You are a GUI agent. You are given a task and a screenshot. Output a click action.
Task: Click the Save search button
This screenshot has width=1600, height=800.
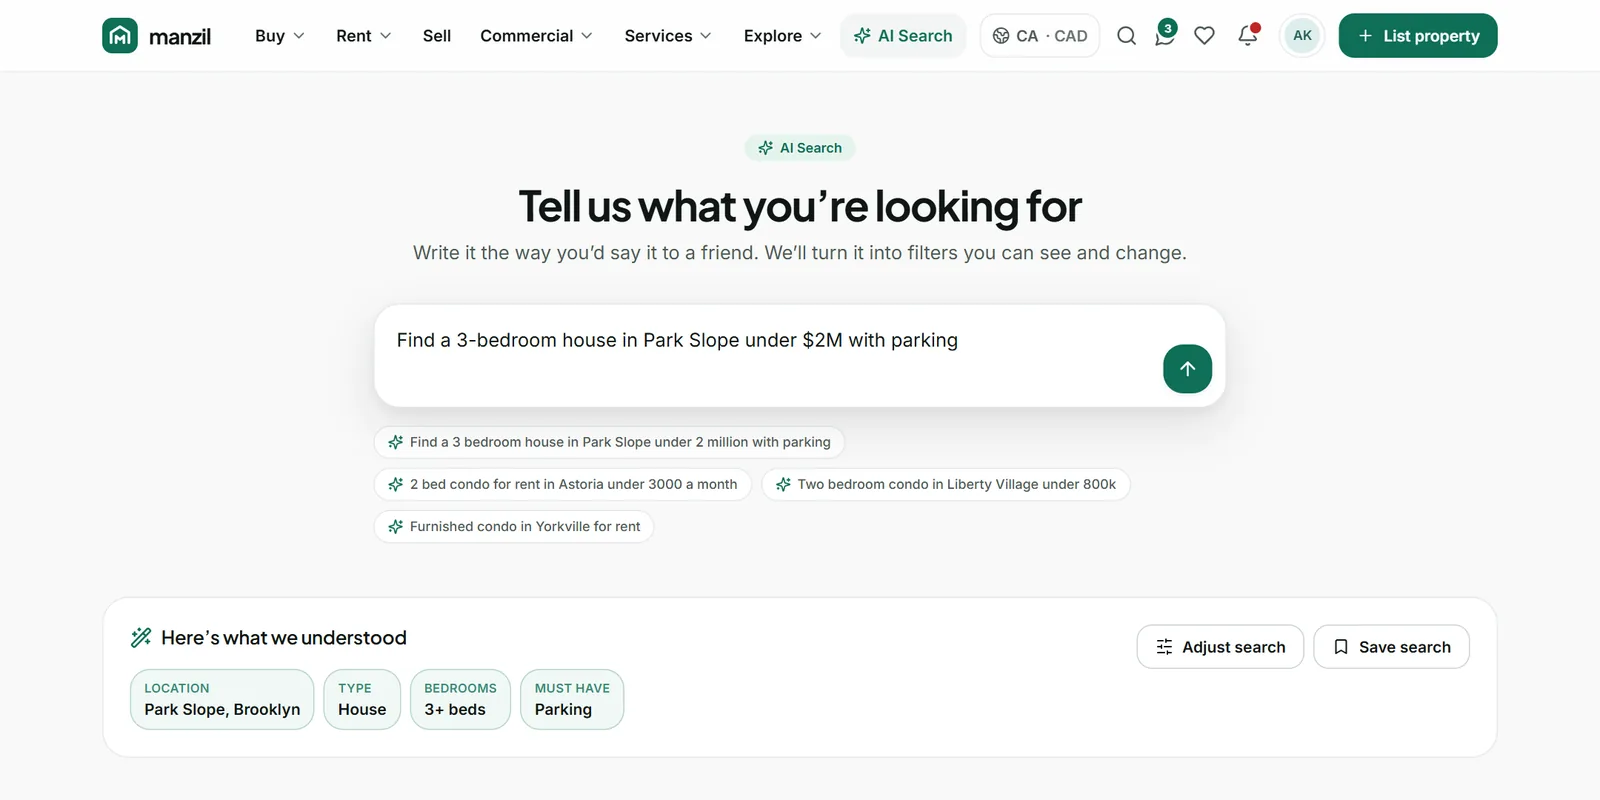point(1391,647)
